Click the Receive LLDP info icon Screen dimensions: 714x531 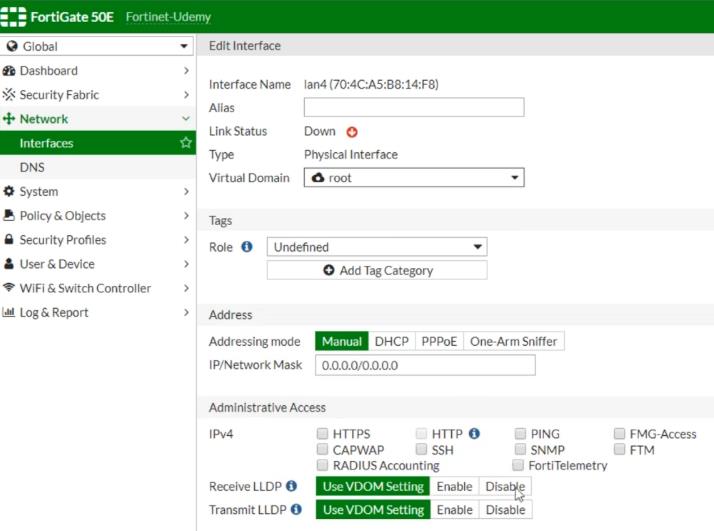(x=291, y=486)
